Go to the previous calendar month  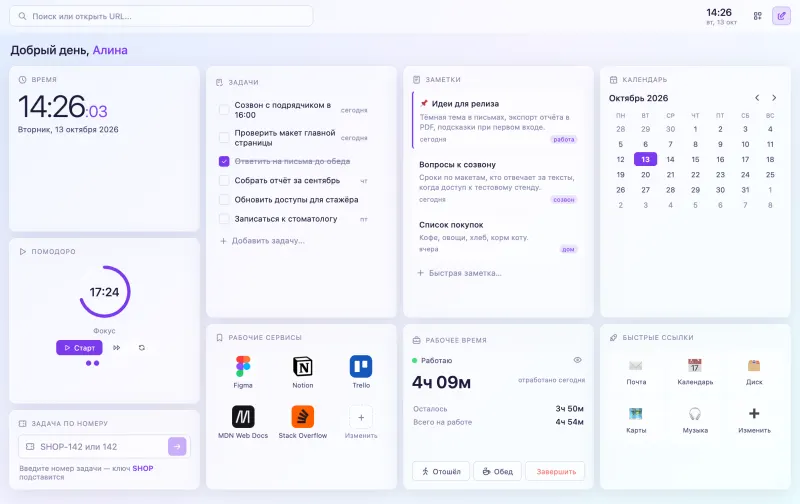tap(757, 98)
